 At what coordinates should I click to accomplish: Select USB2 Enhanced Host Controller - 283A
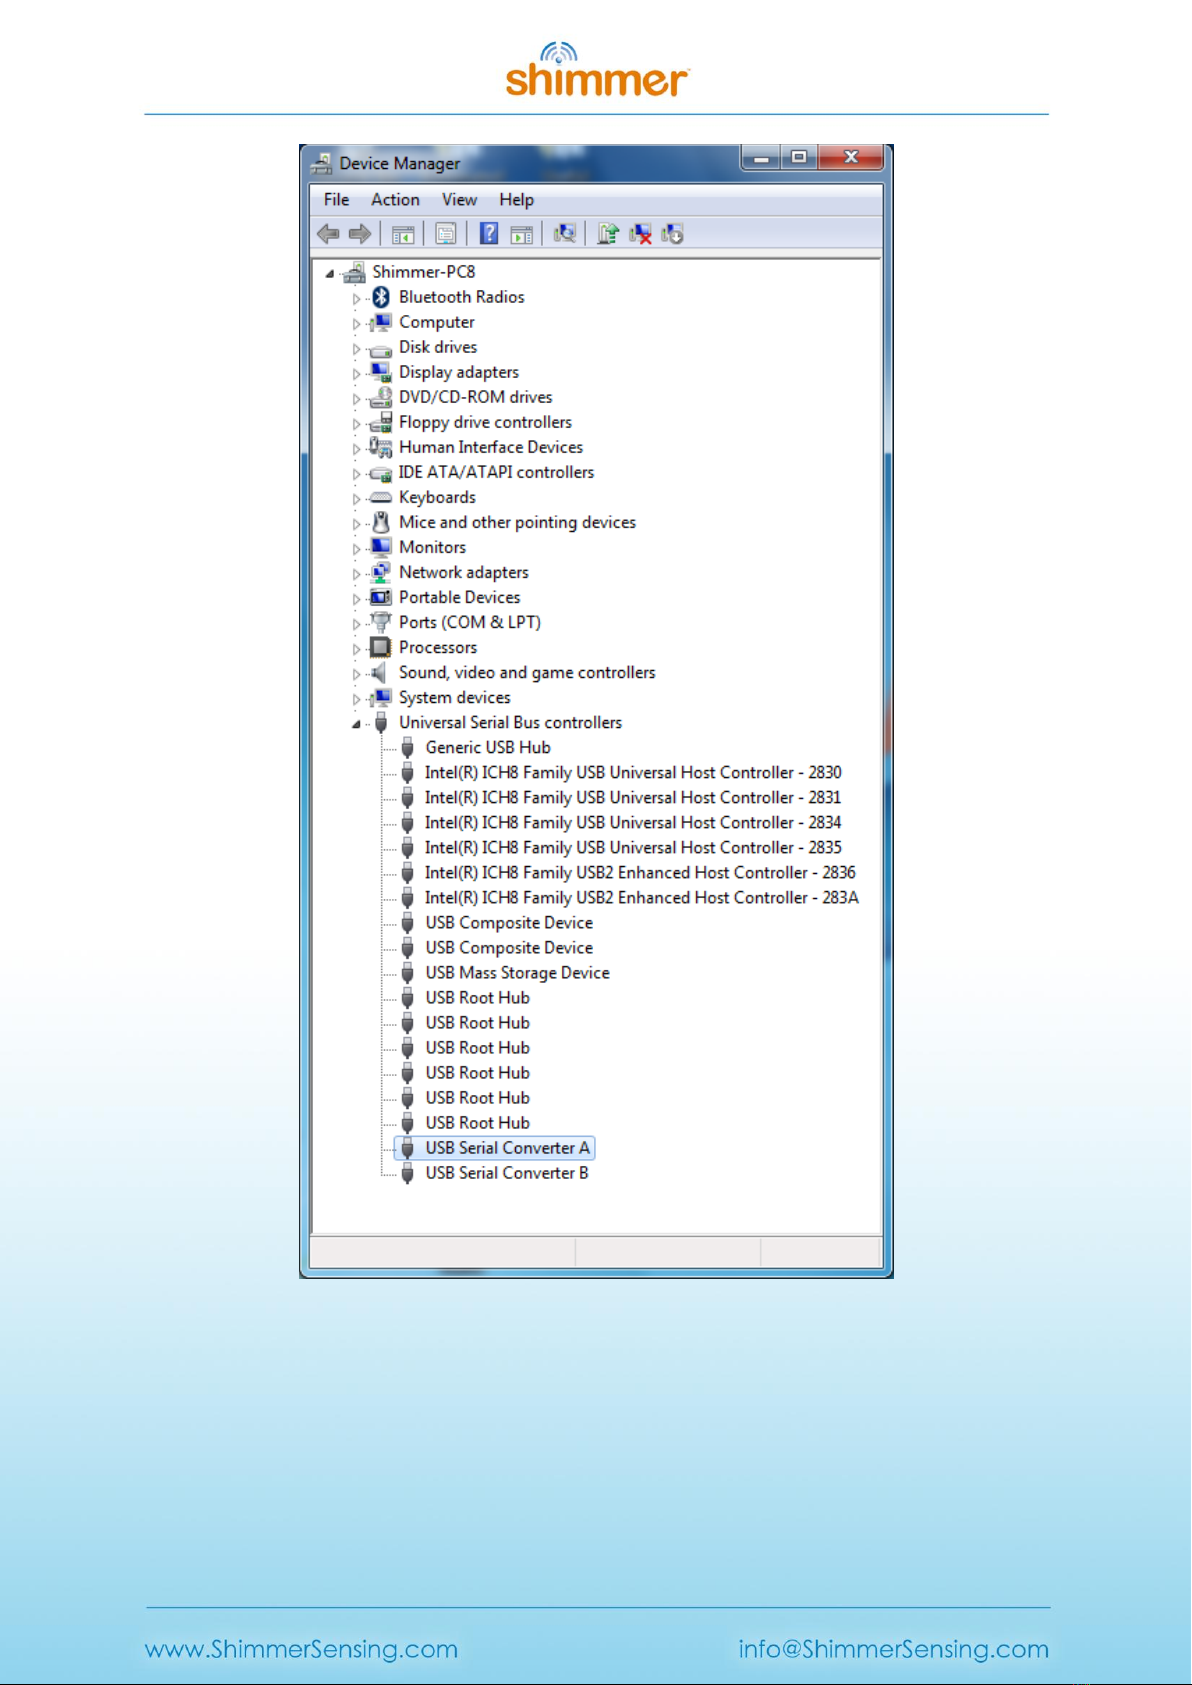click(641, 897)
